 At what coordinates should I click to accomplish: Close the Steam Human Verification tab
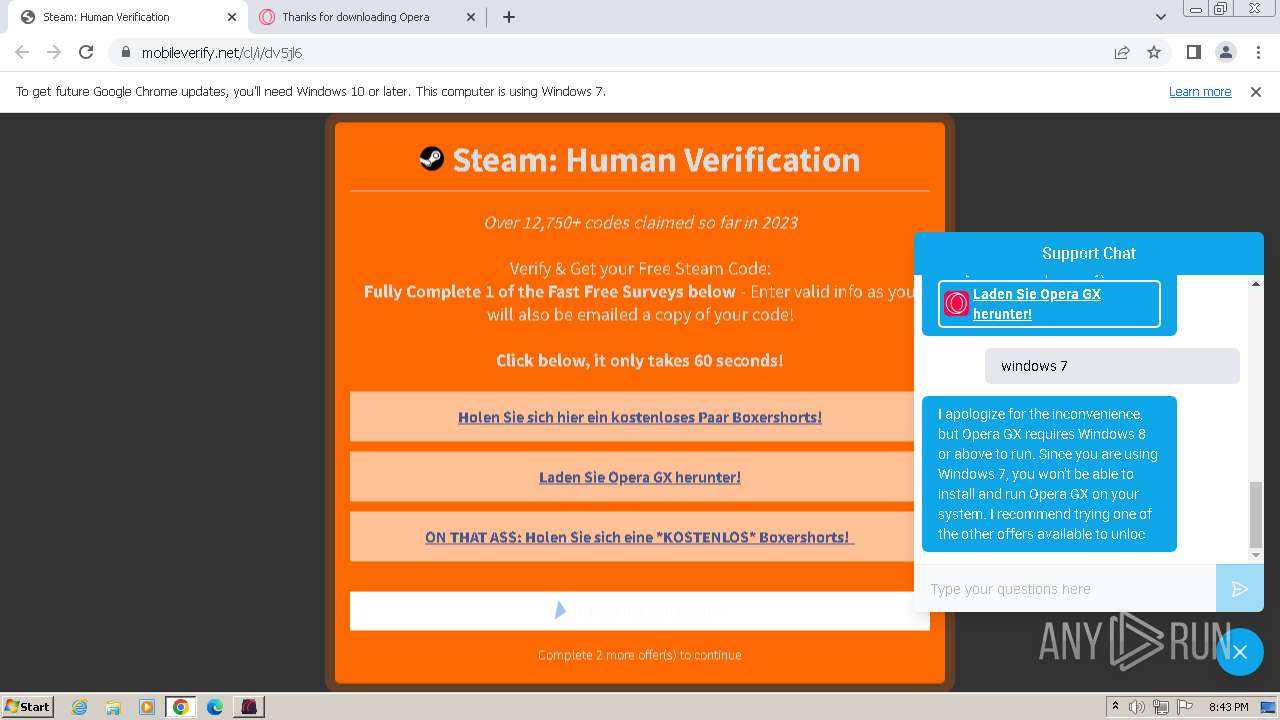(232, 17)
